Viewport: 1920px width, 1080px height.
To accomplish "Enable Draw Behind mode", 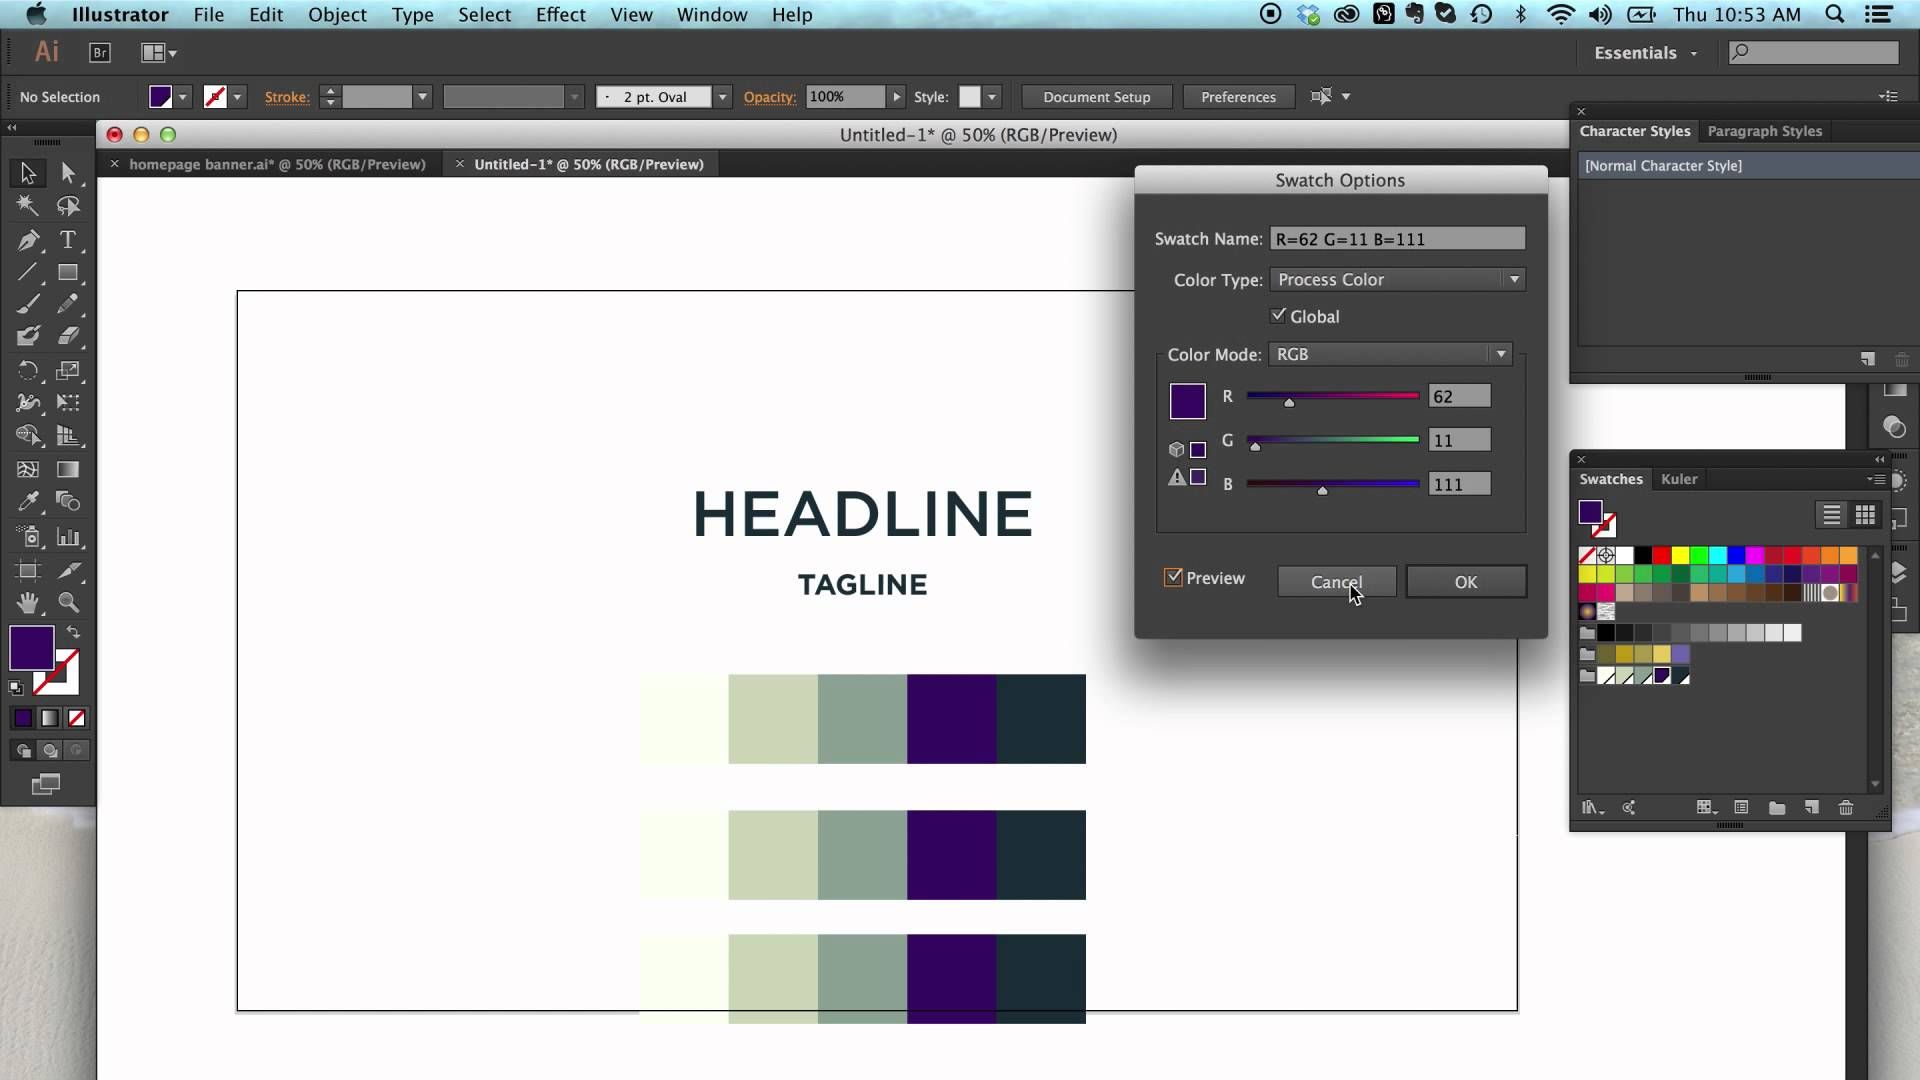I will pyautogui.click(x=49, y=750).
